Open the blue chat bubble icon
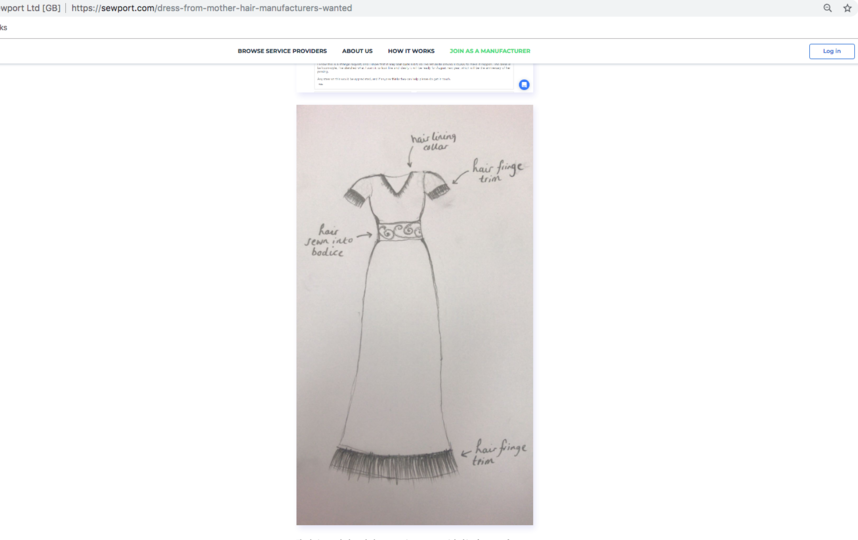858x540 pixels. [x=524, y=85]
